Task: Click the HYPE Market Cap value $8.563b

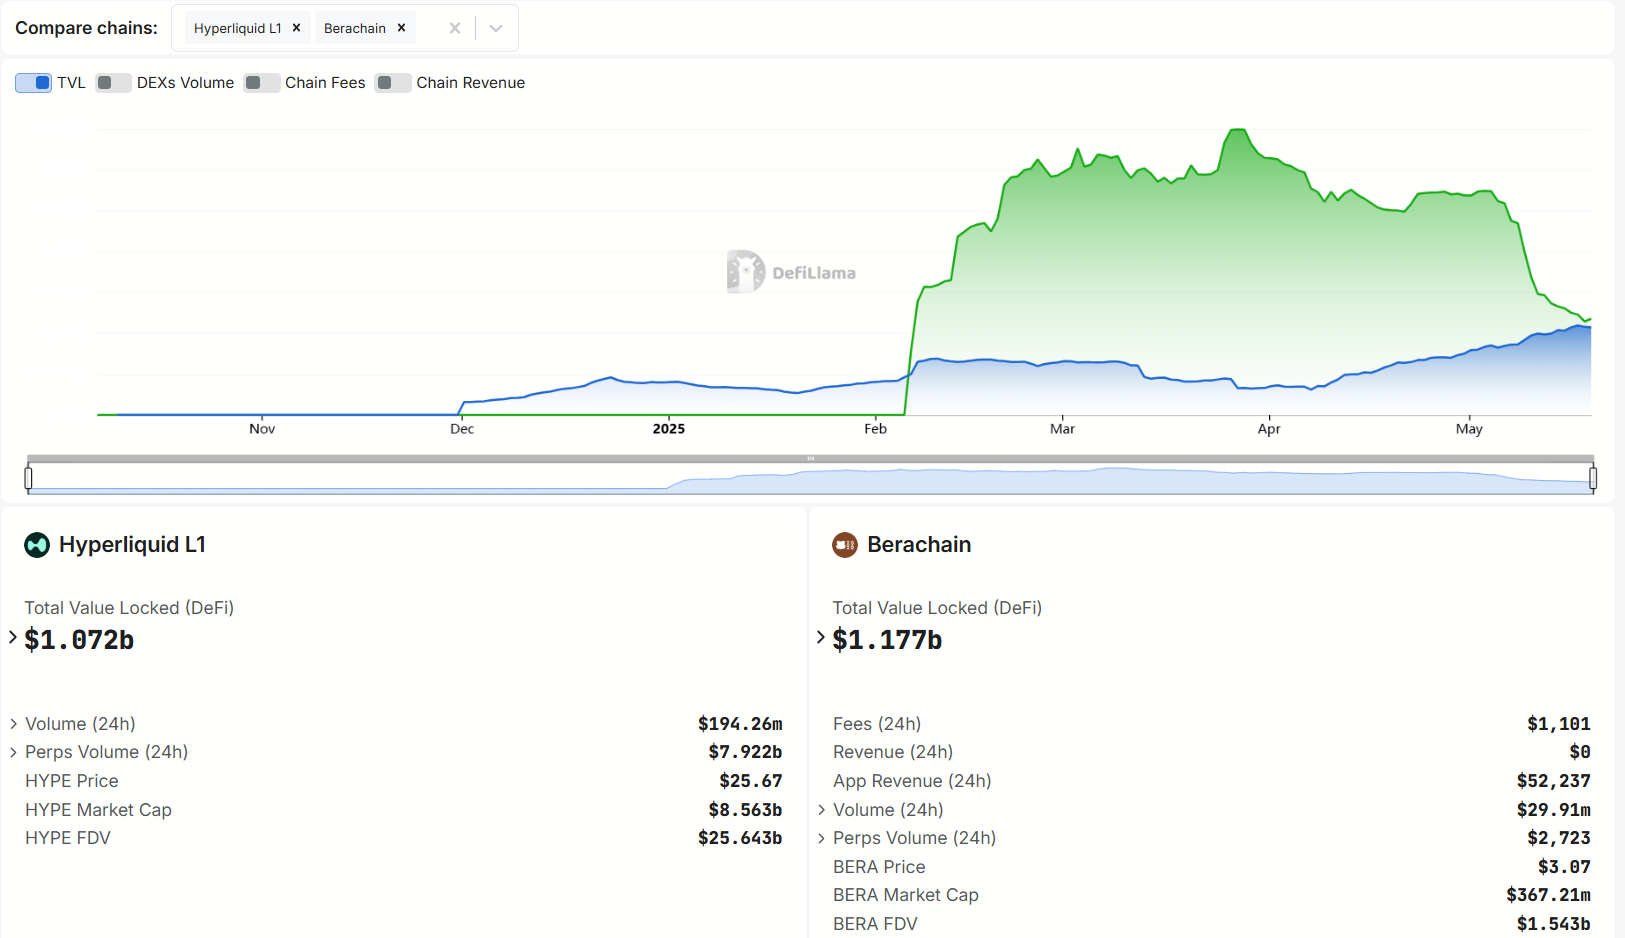Action: (745, 810)
